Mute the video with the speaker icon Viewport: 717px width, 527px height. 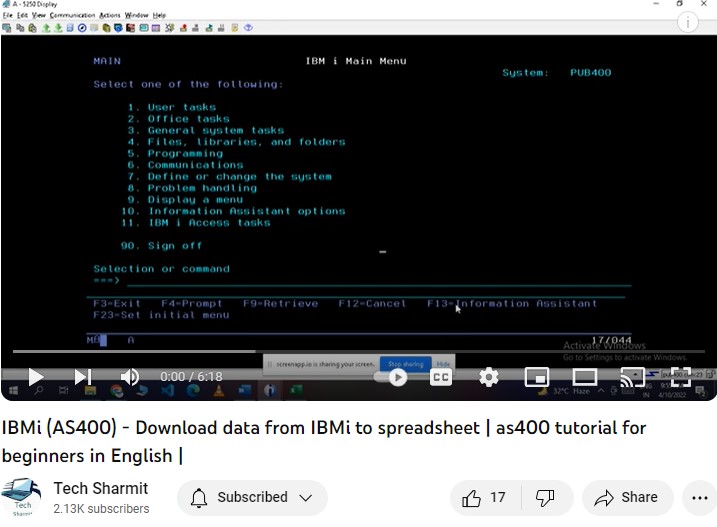click(x=130, y=377)
